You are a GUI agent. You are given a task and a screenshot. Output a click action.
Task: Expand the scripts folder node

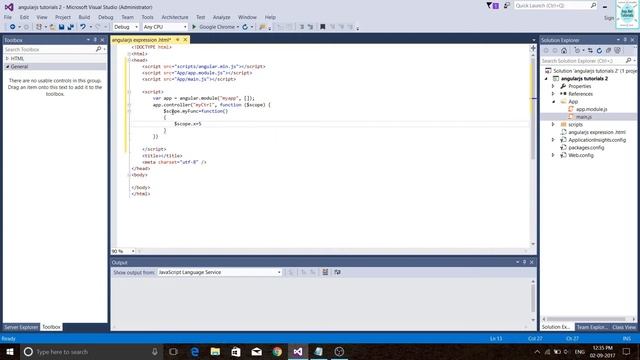[553, 124]
